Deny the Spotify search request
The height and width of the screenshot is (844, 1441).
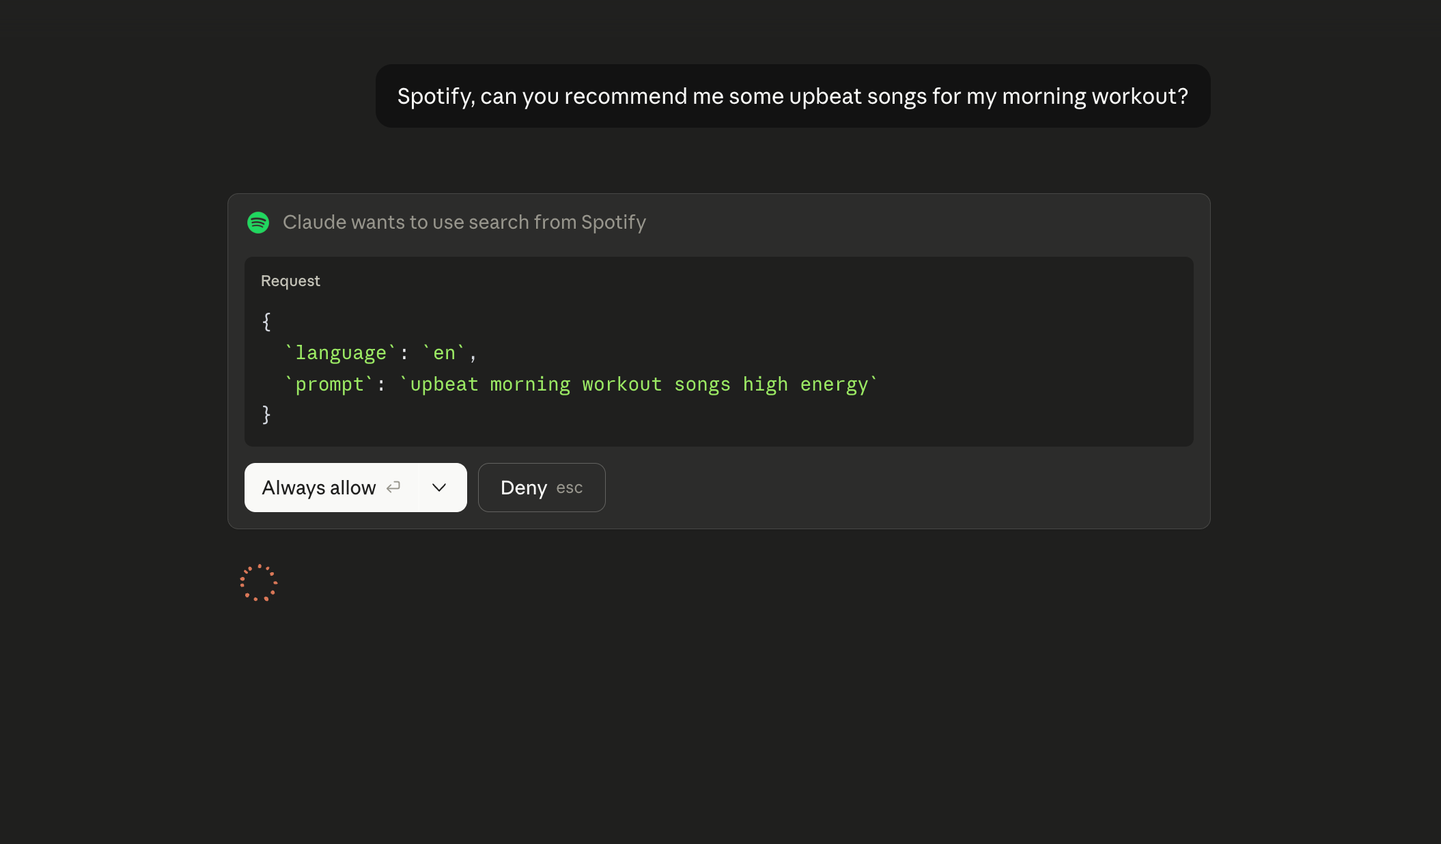(x=542, y=487)
